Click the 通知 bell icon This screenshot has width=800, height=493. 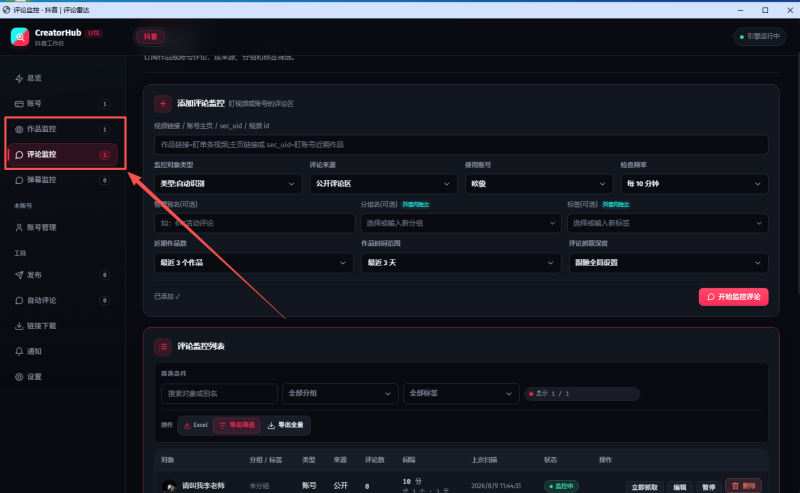19,352
